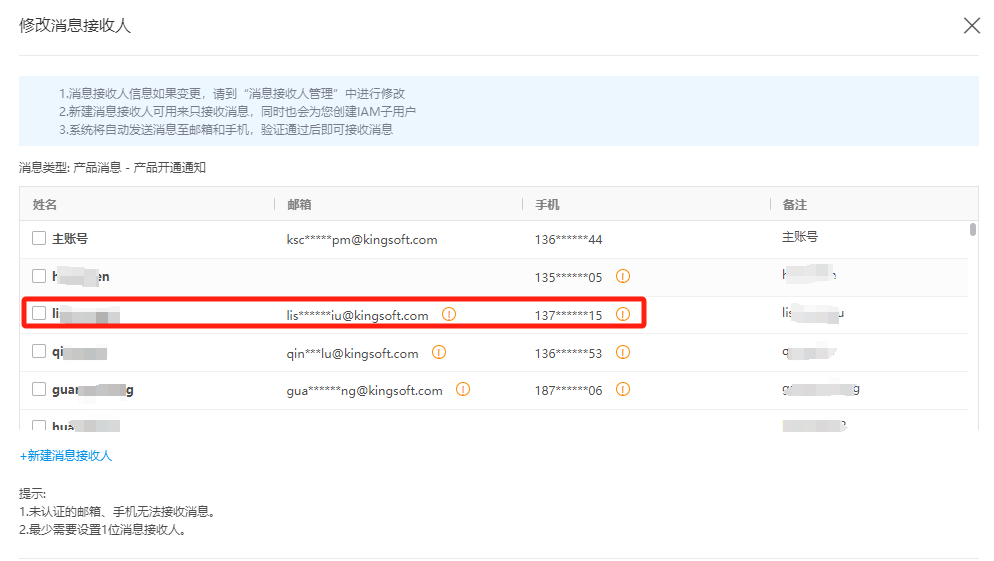Image resolution: width=994 pixels, height=561 pixels.
Task: Click warning icon beside phone 135******05
Action: pos(623,276)
